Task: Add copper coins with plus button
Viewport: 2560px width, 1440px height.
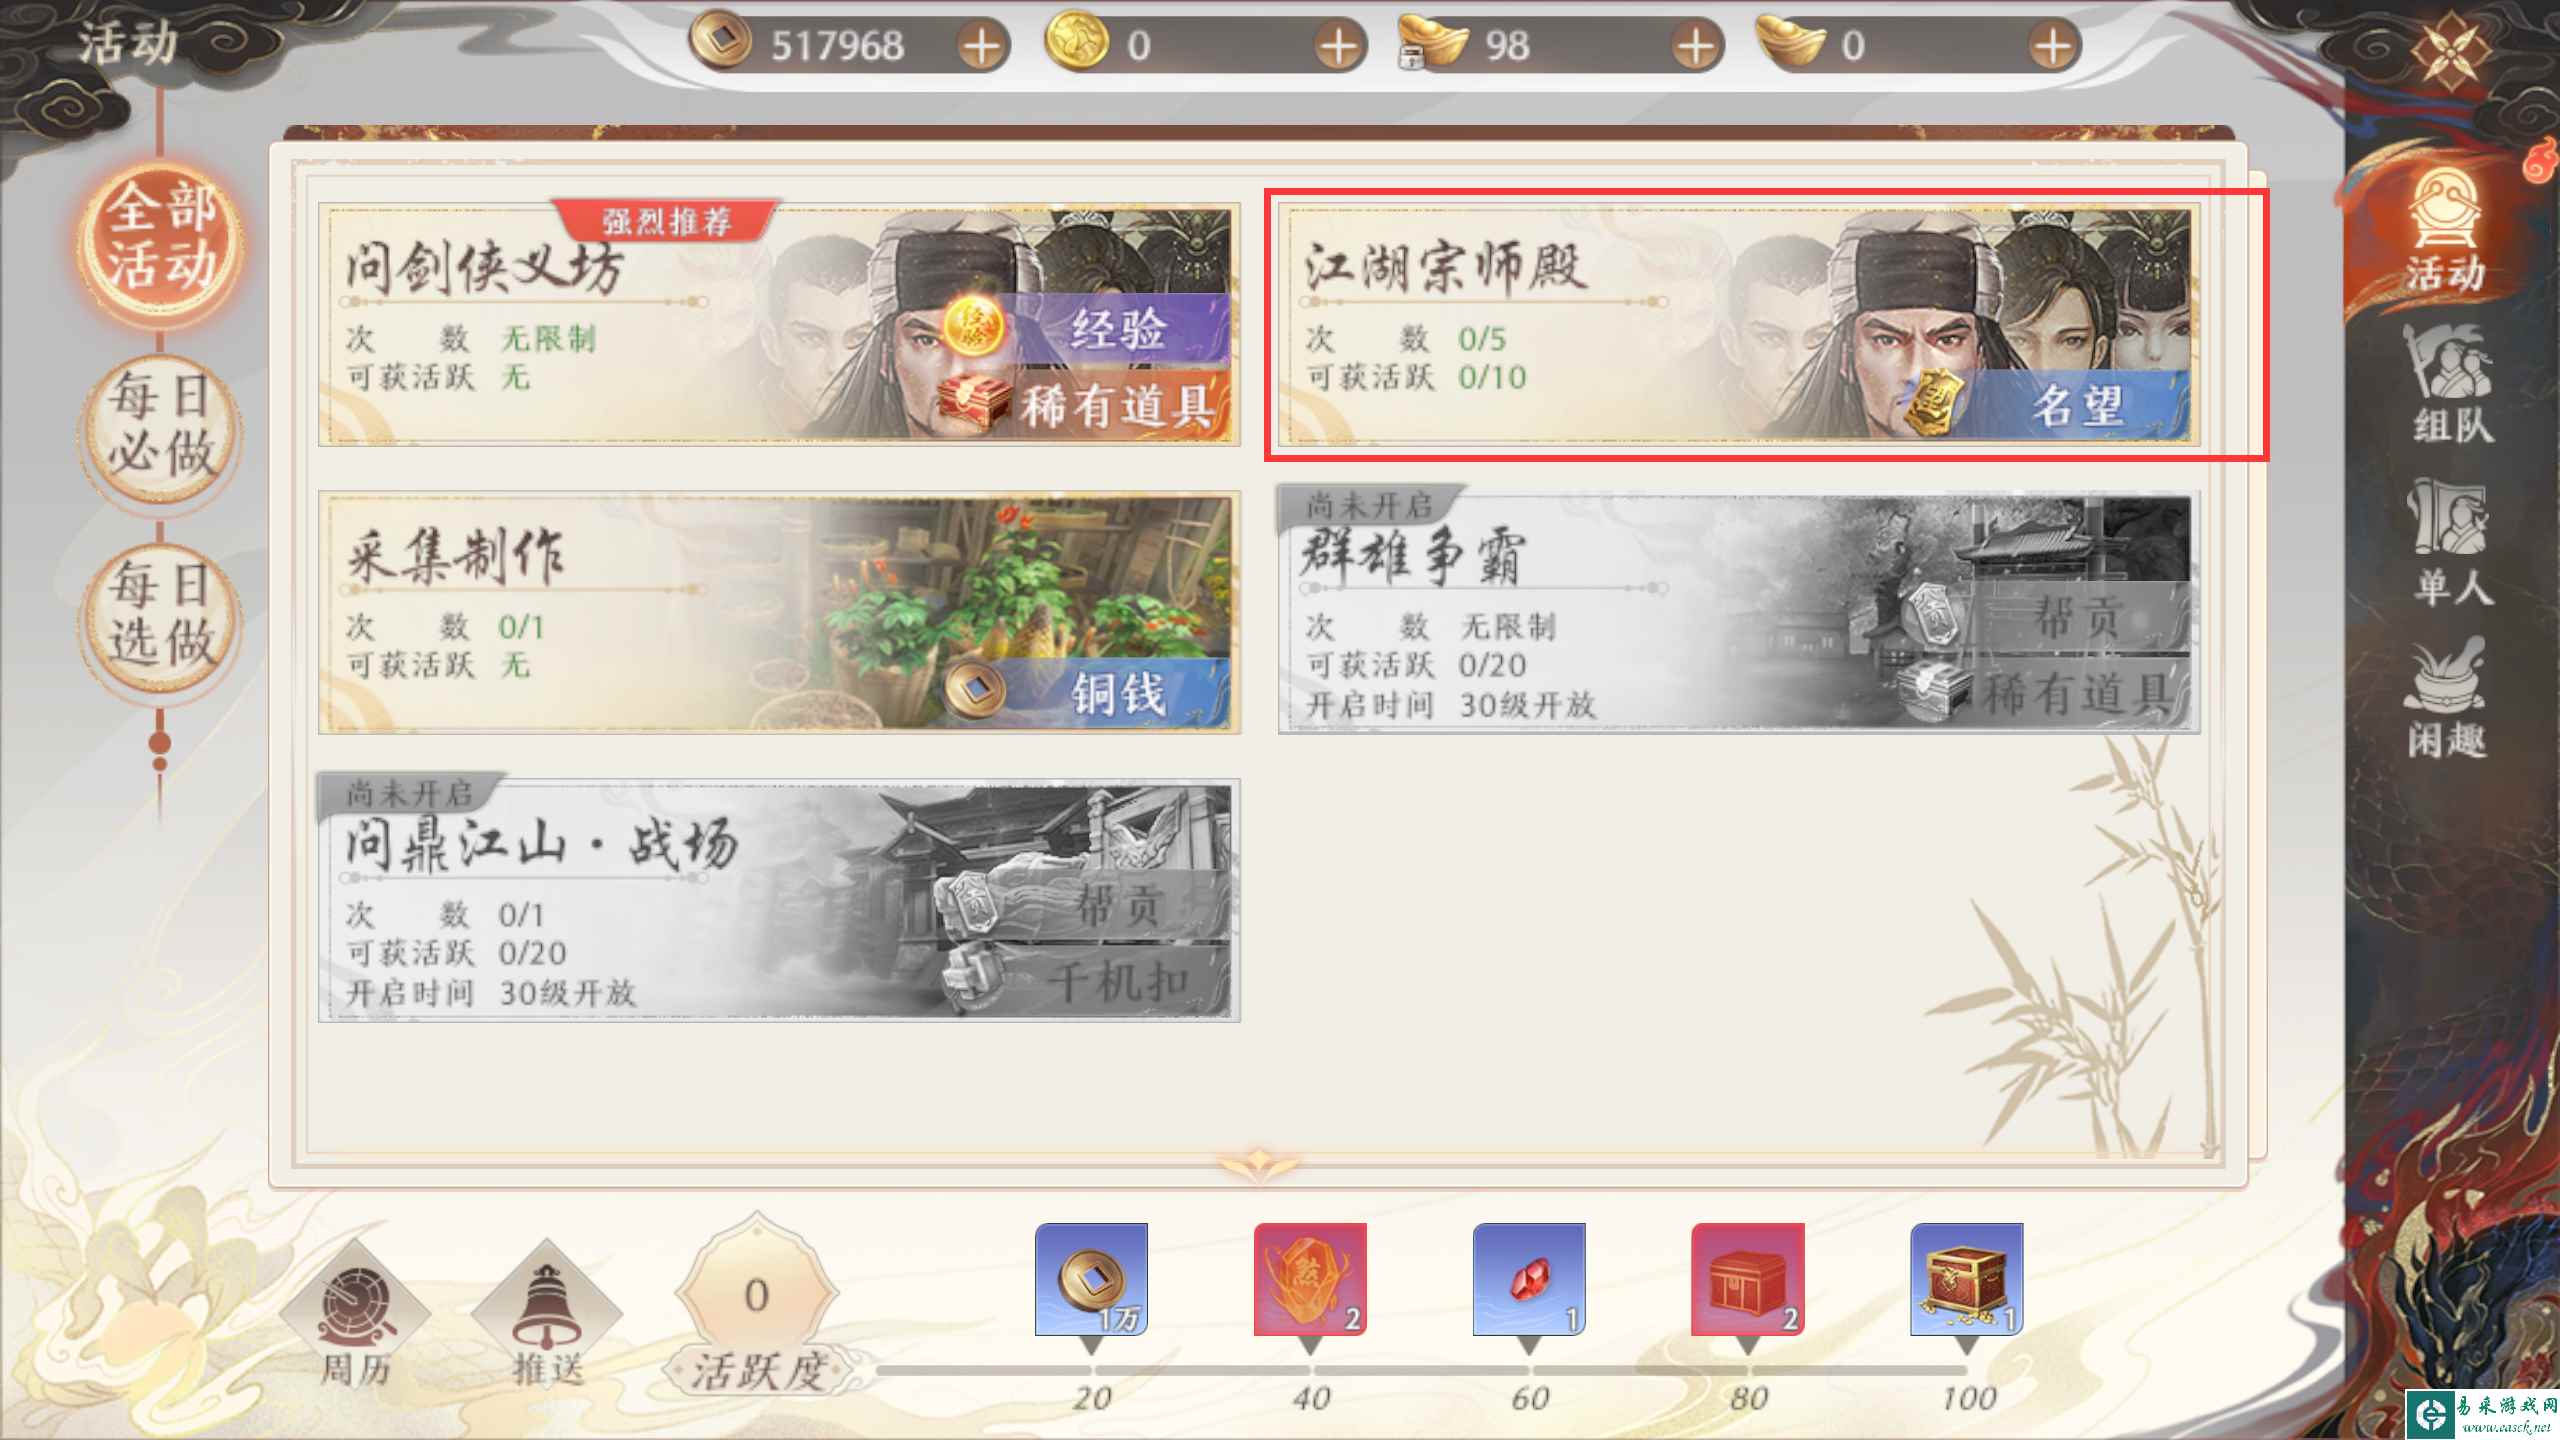Action: (x=982, y=46)
